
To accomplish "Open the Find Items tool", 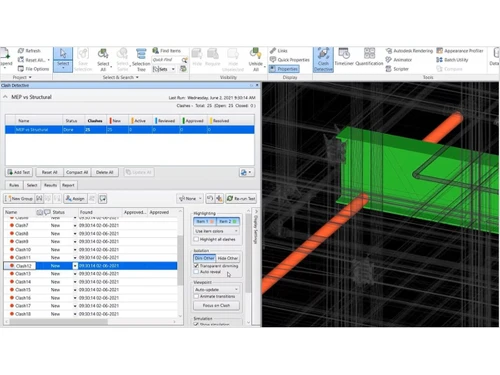I will [167, 51].
